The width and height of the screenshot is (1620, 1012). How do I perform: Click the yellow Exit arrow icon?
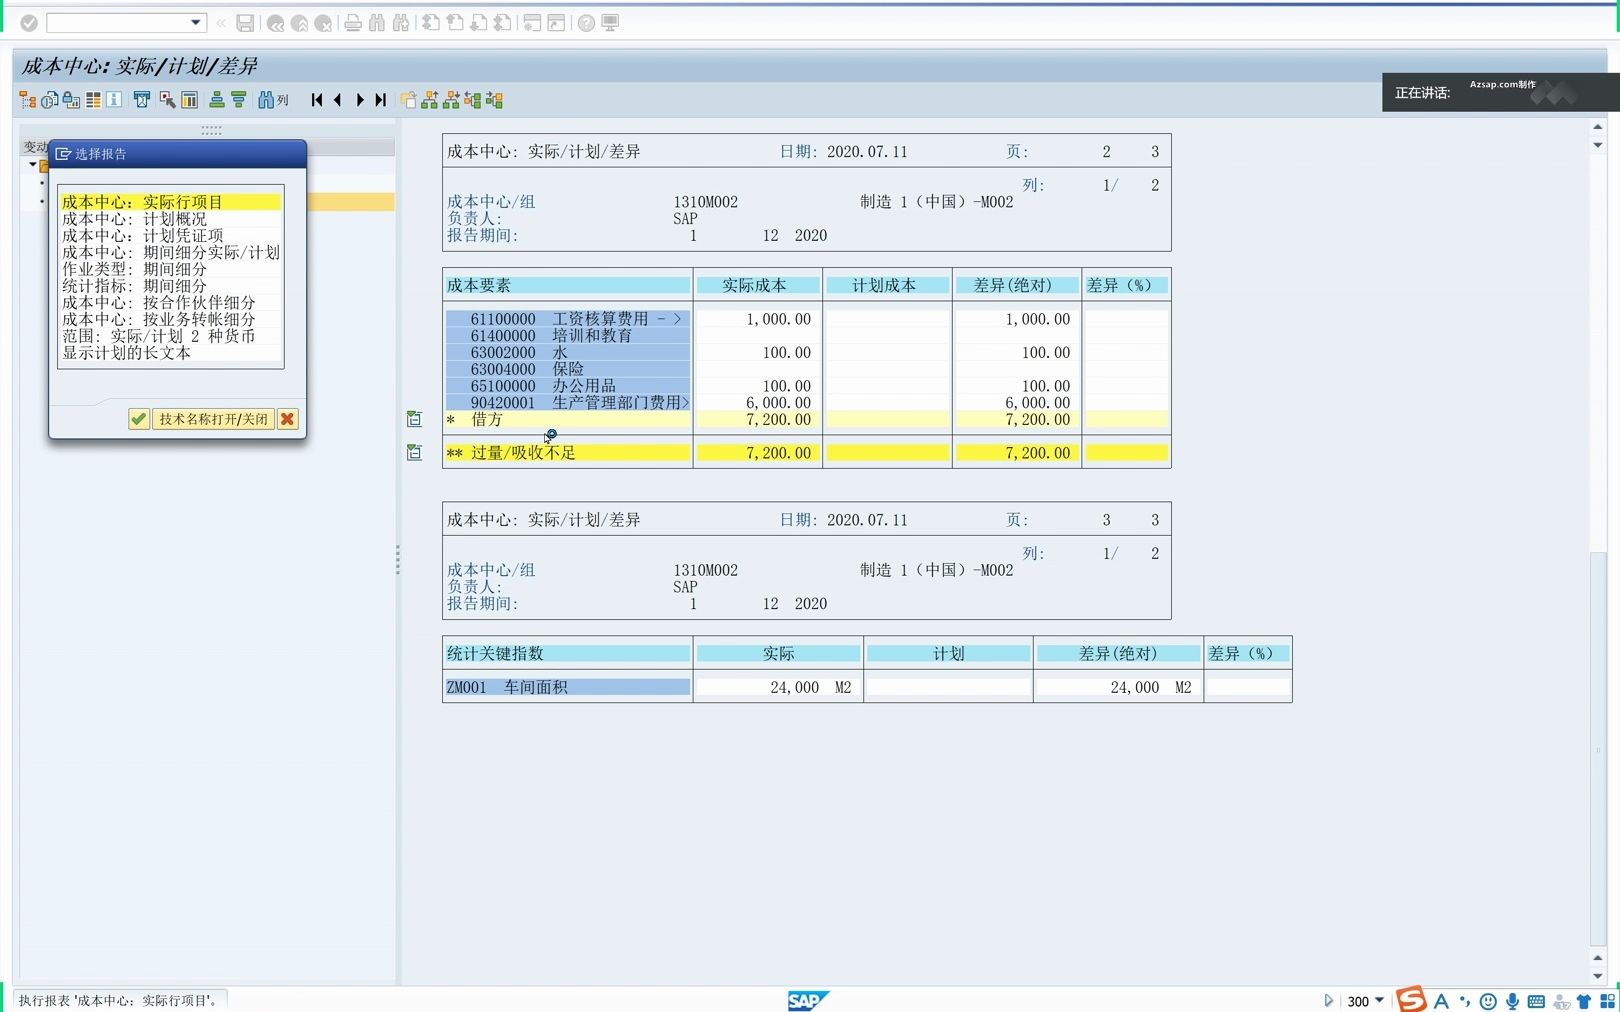(299, 23)
